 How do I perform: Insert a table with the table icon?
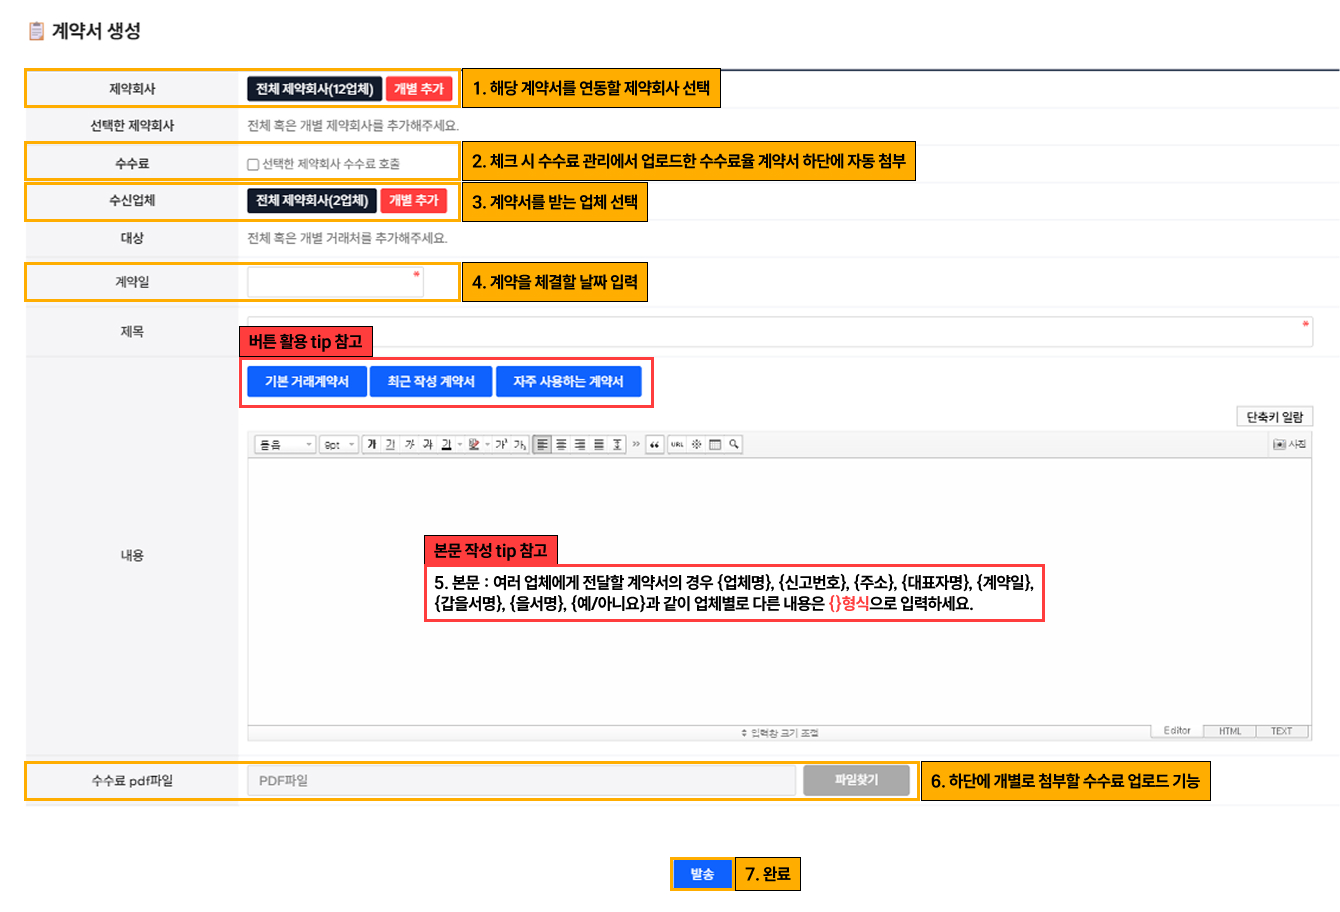click(x=715, y=444)
